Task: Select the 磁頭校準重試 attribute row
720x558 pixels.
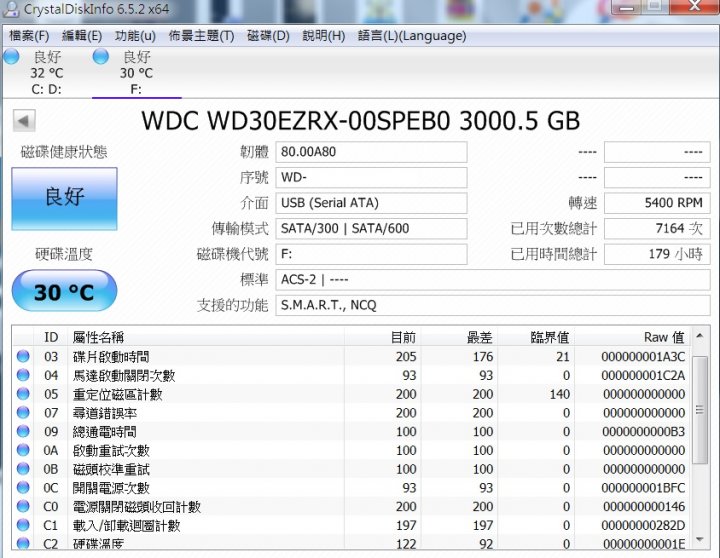Action: click(x=352, y=469)
